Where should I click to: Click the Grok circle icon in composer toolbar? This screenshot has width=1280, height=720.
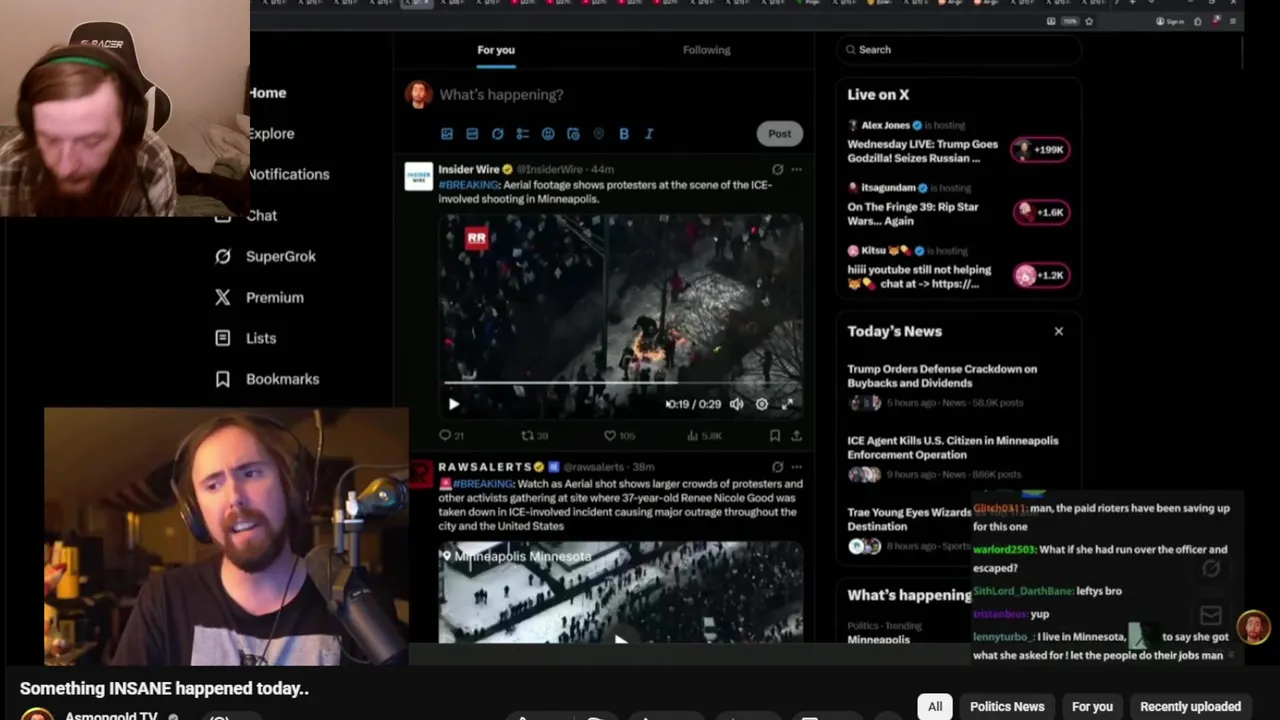[x=497, y=134]
